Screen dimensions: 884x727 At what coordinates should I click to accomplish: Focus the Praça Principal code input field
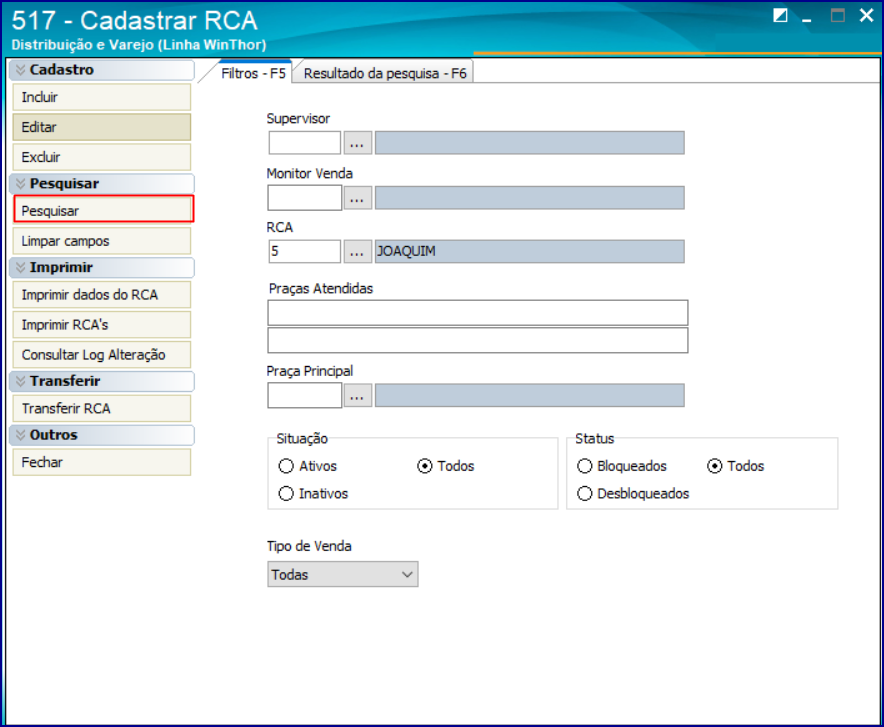point(305,395)
